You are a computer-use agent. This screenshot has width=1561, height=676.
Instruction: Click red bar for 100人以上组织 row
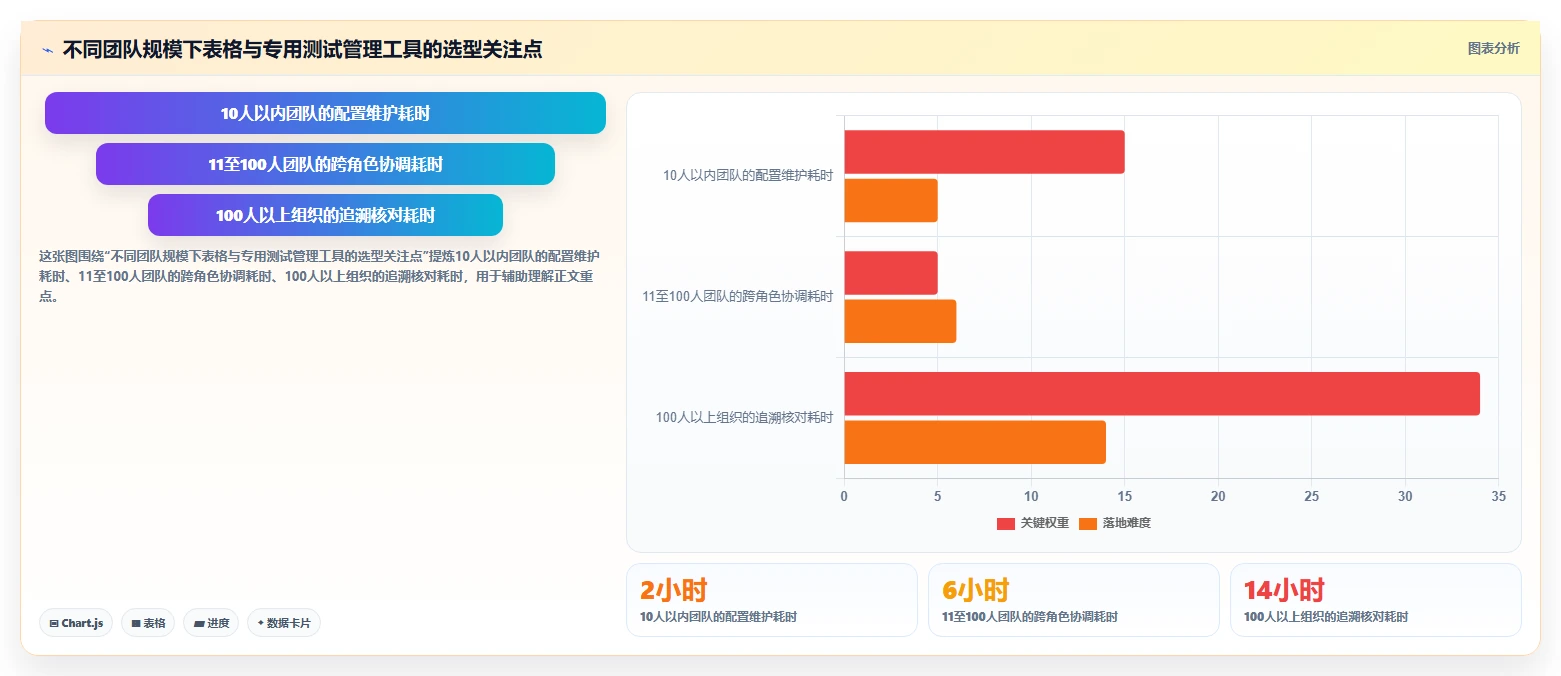(1162, 394)
